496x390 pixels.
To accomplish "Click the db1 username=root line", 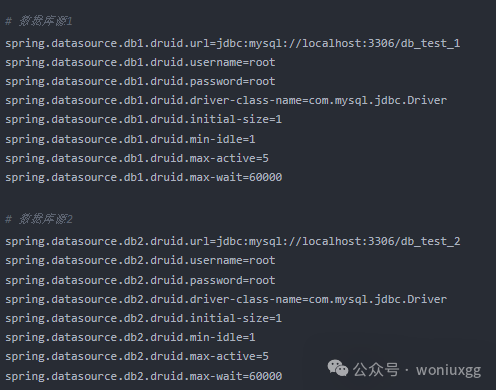I will click(x=140, y=63).
